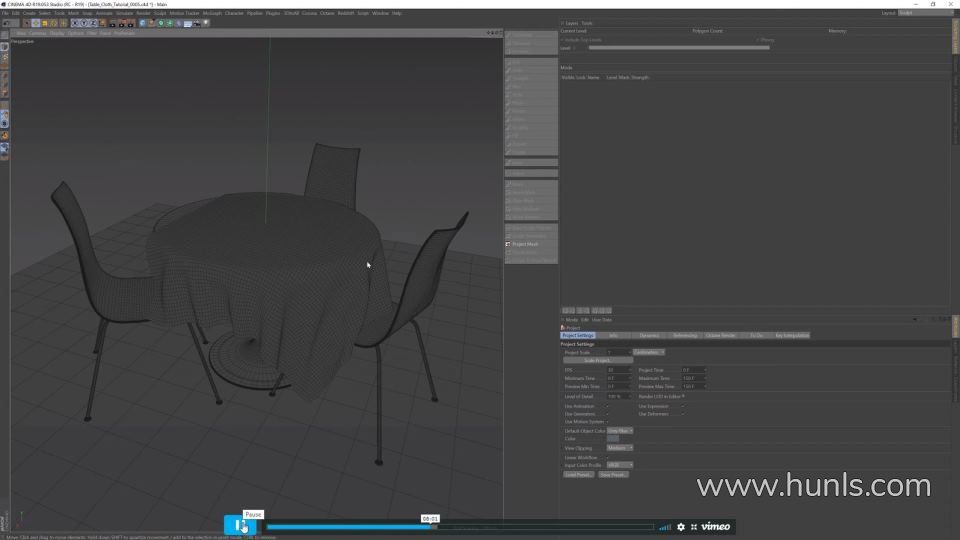960x540 pixels.
Task: Open the Project Scale units dropdown
Action: pos(649,352)
